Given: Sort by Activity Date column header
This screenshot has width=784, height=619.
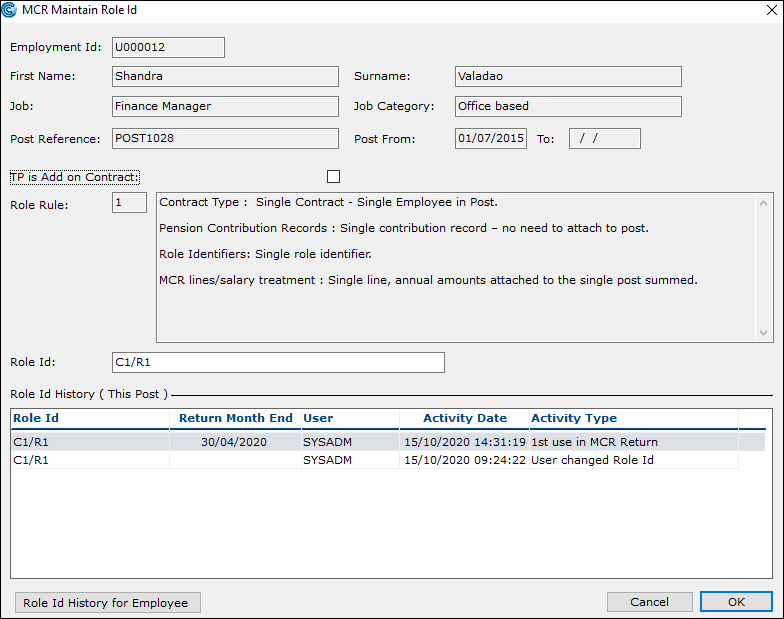Looking at the screenshot, I should pyautogui.click(x=464, y=418).
